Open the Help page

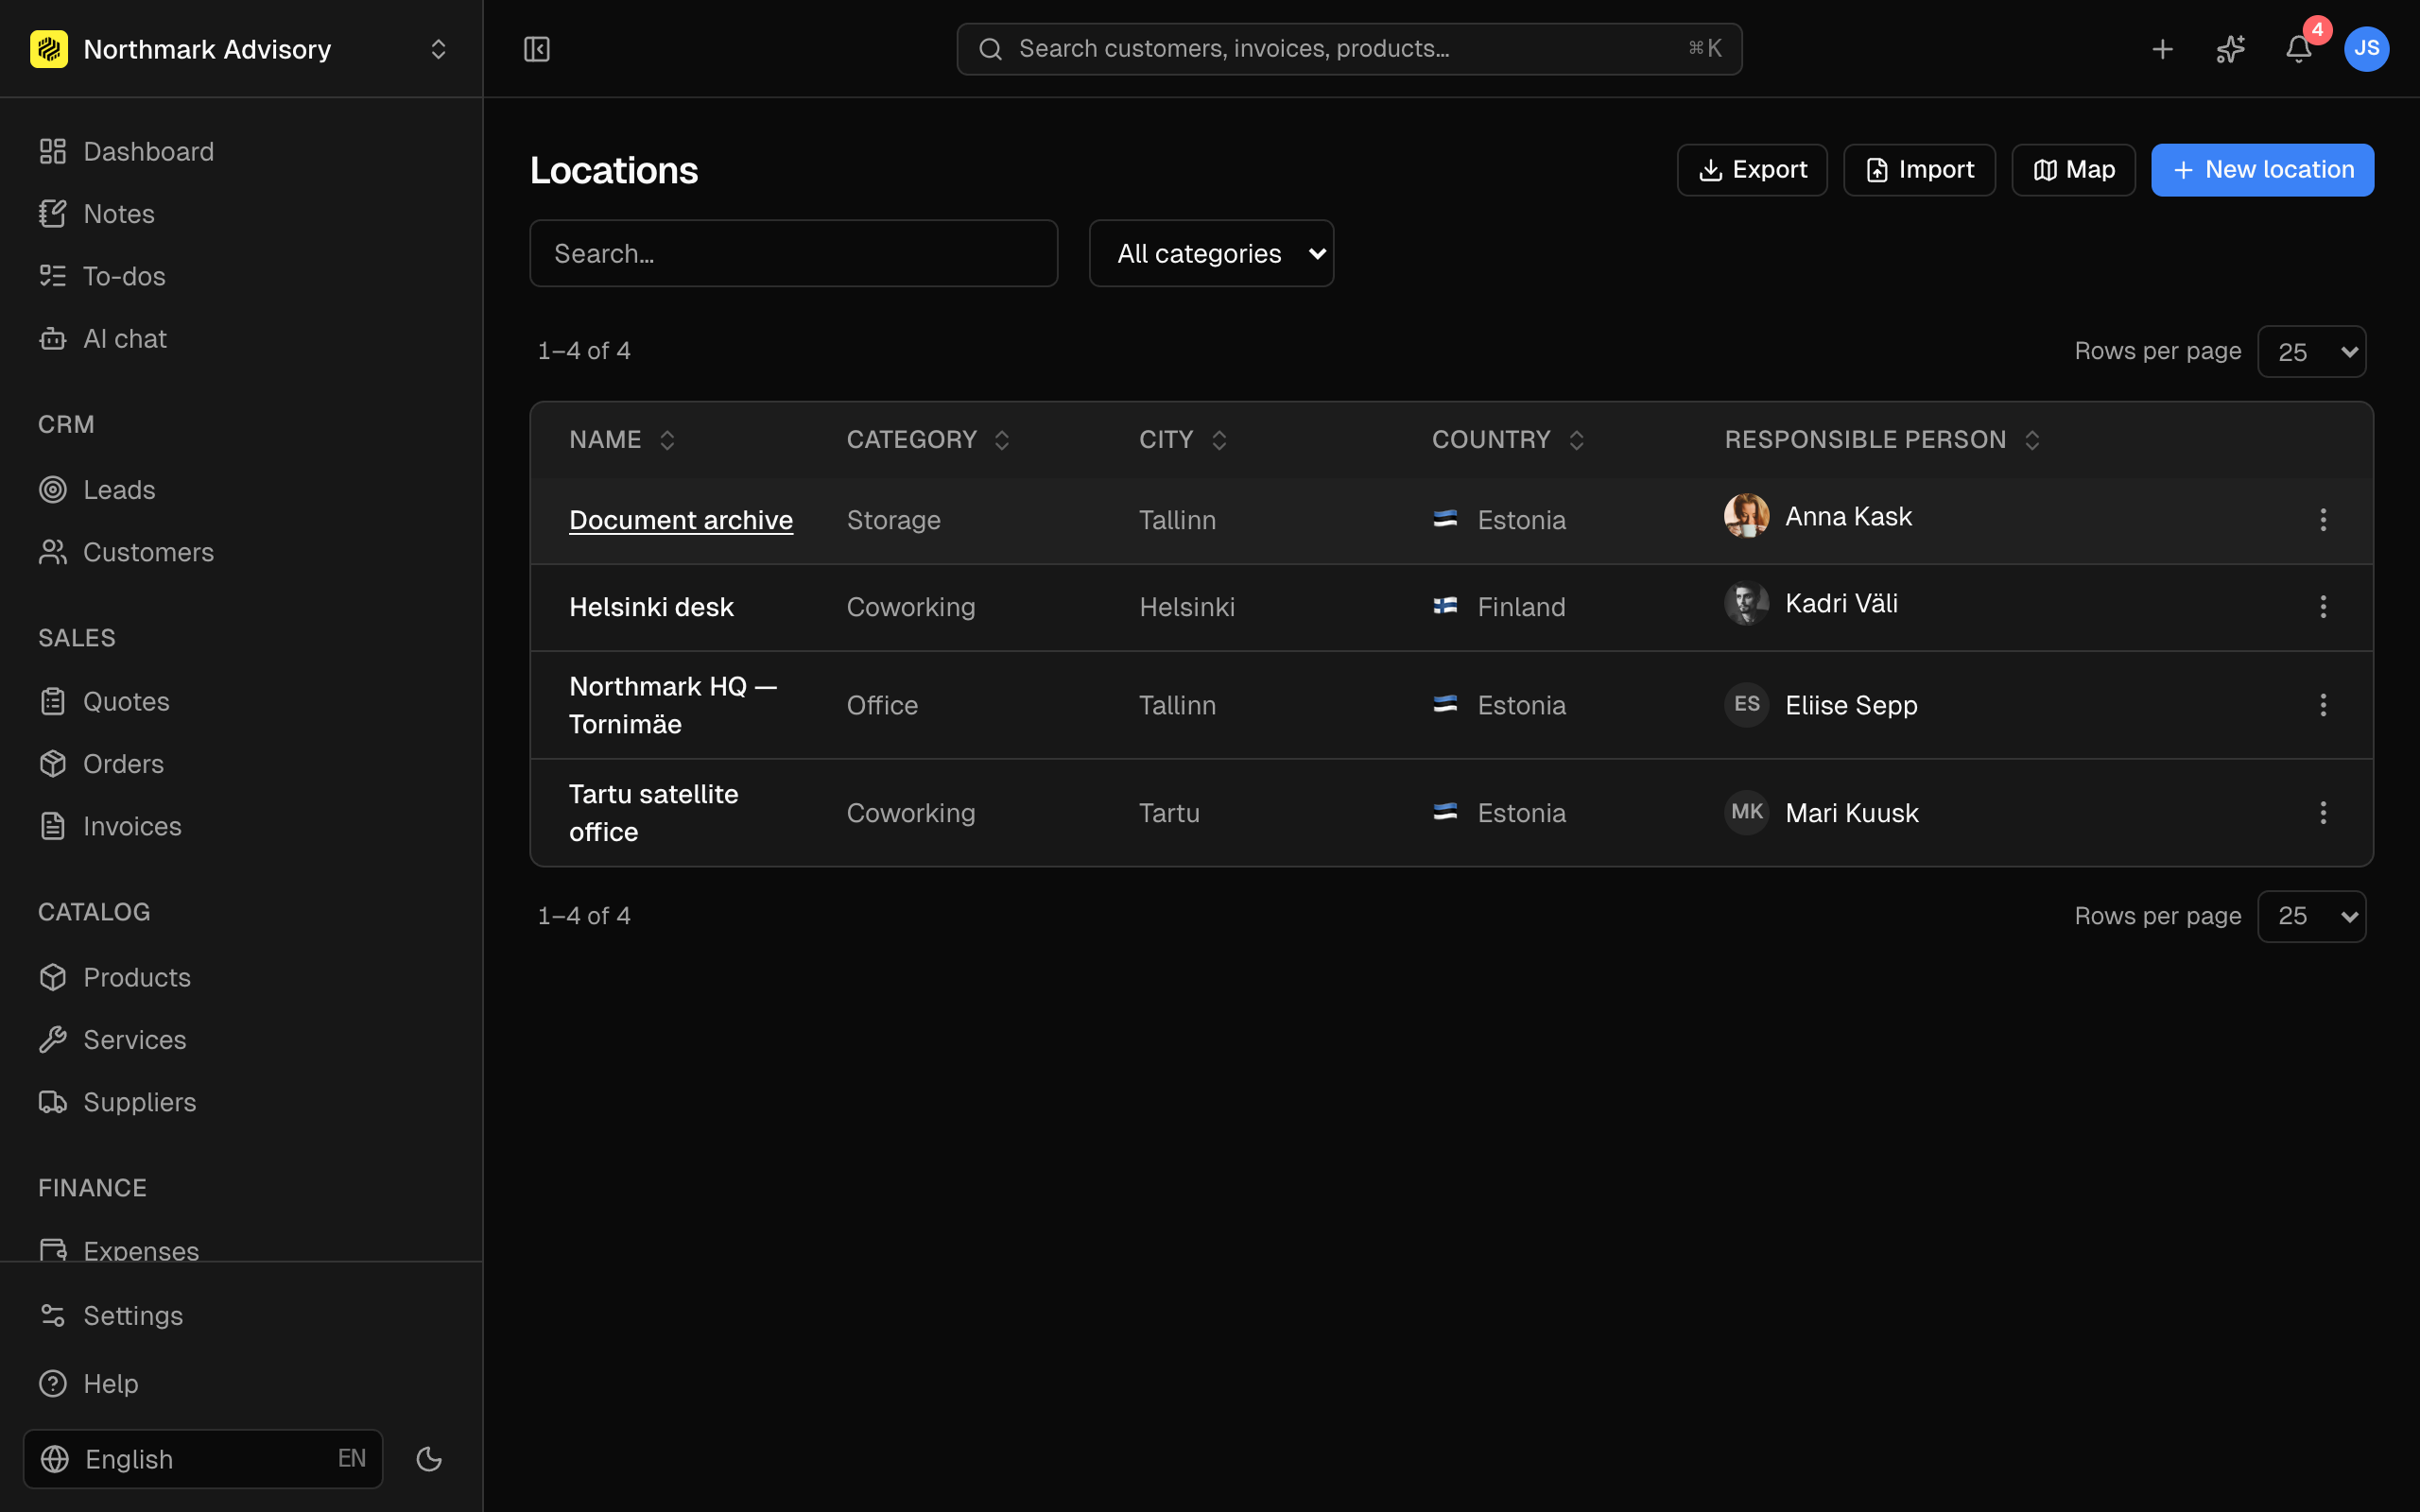pos(241,1384)
